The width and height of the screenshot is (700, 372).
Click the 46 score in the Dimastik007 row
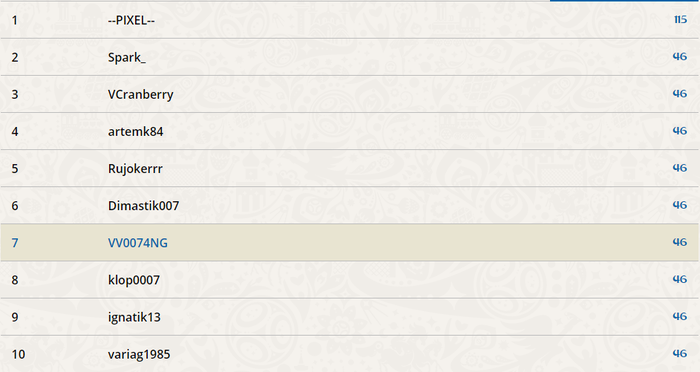680,205
